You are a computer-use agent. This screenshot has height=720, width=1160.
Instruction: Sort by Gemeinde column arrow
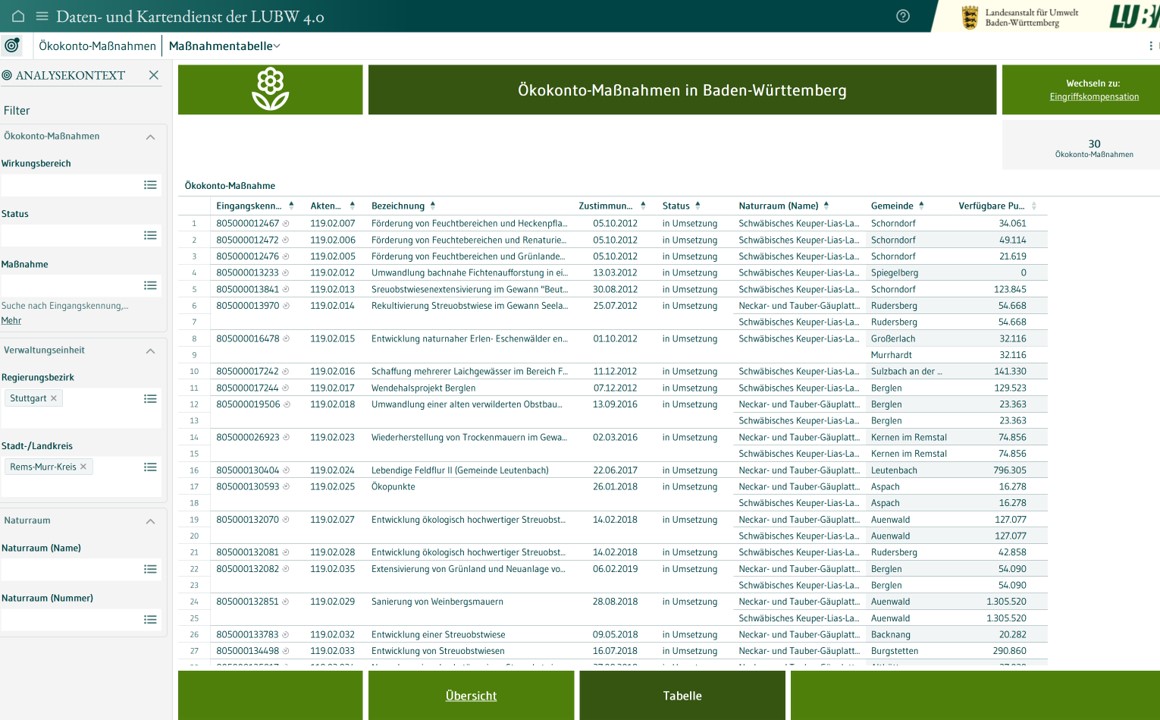pos(921,206)
